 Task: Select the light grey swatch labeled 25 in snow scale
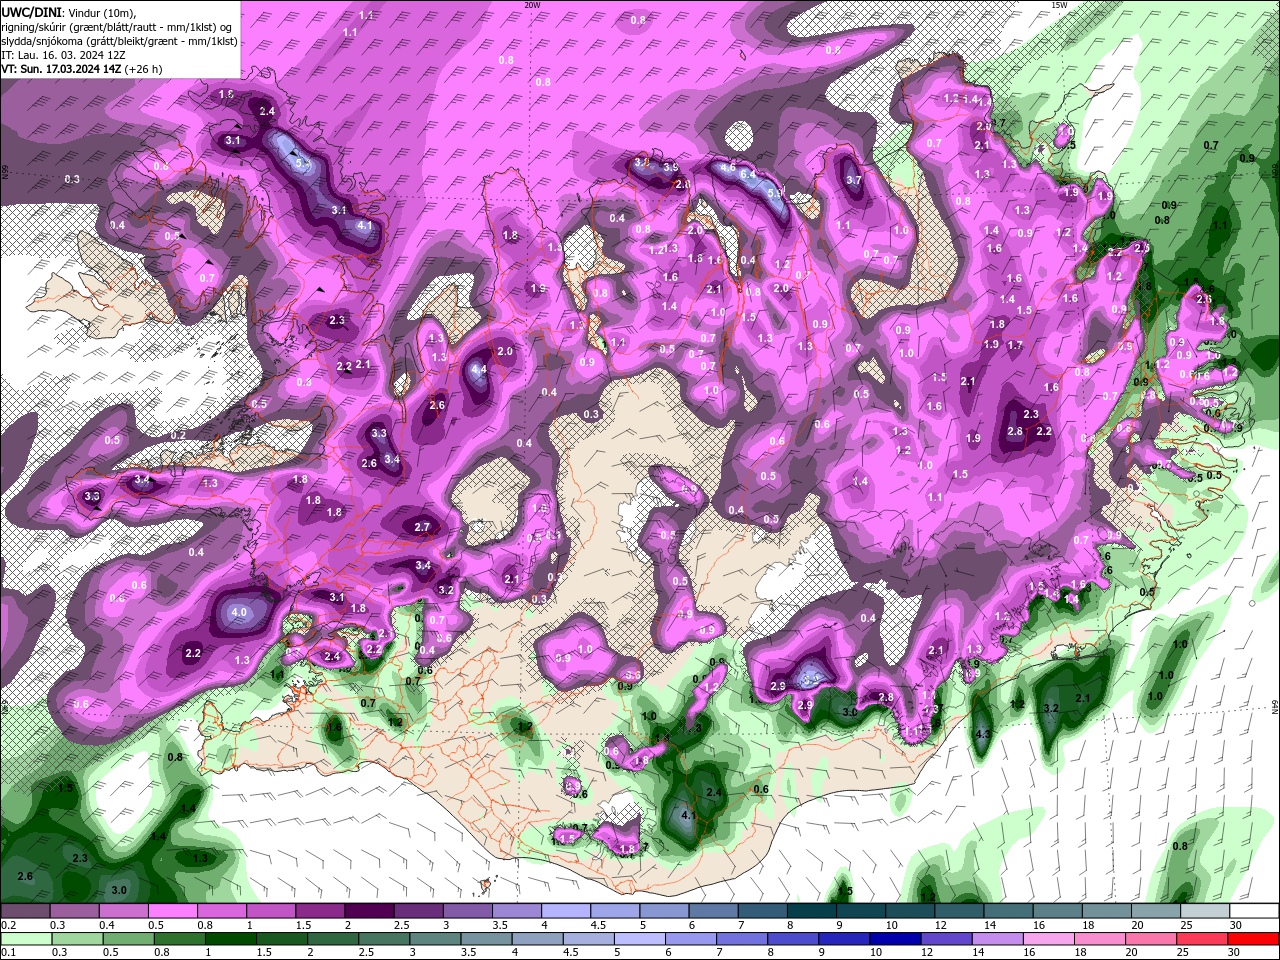tap(1205, 911)
